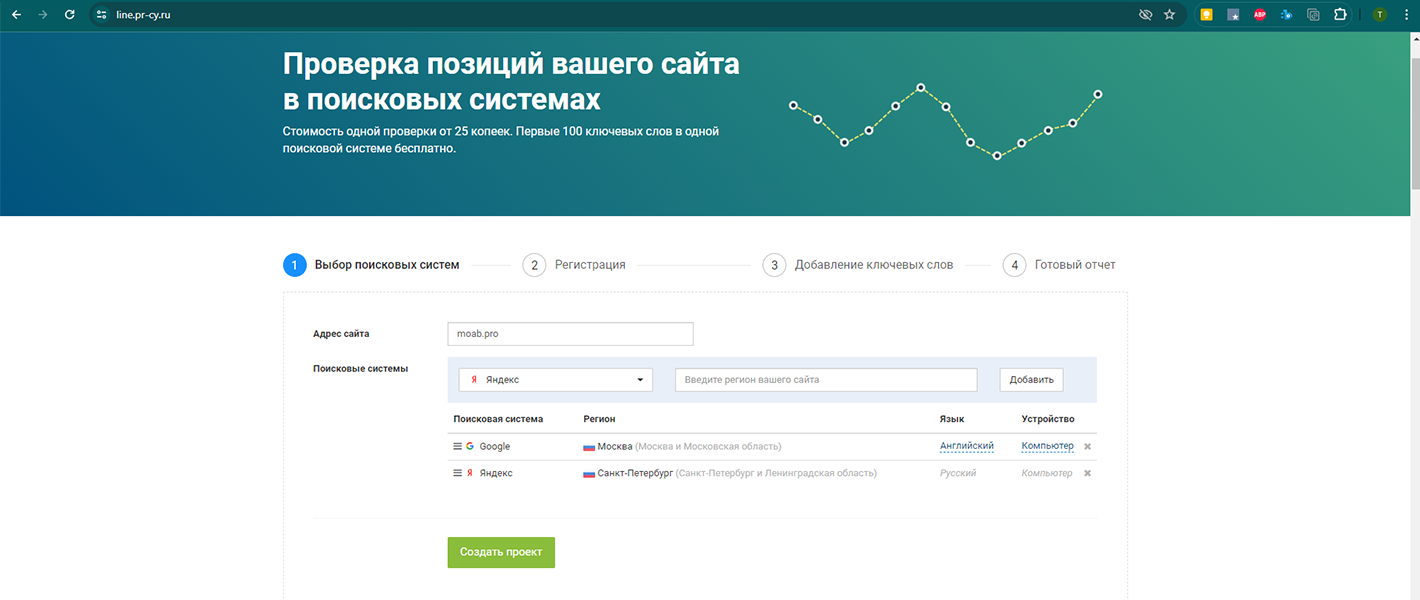
Task: Grab the drag handle of the Google row
Action: tap(457, 447)
